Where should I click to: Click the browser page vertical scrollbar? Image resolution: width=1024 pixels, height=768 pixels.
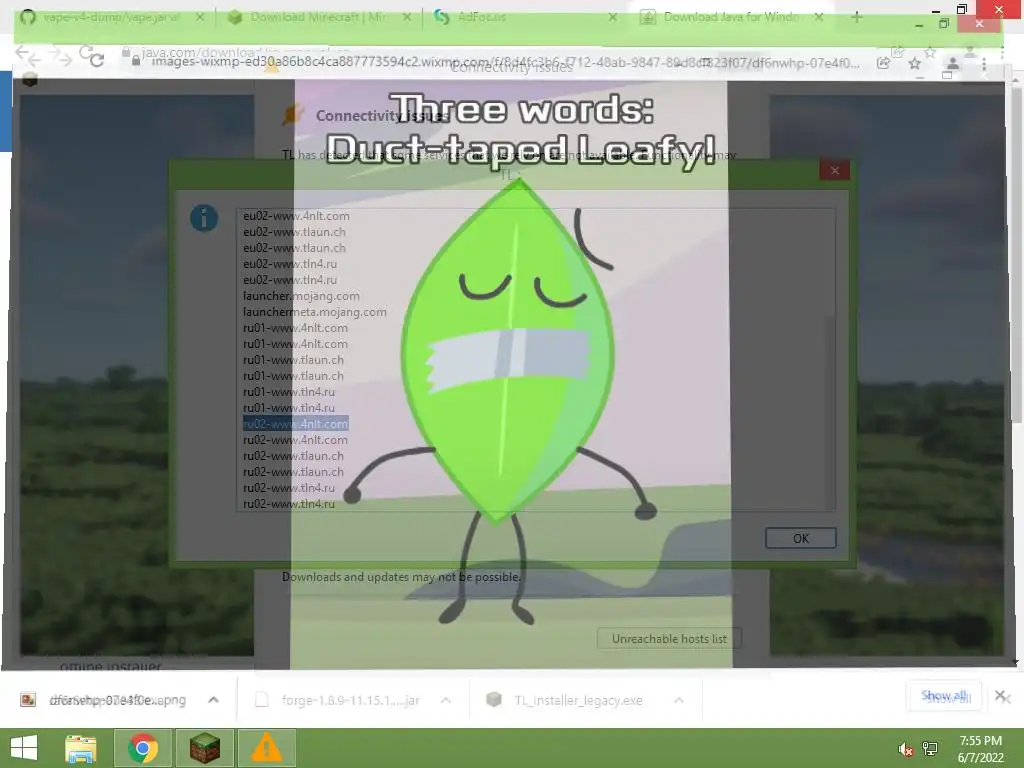(1014, 255)
